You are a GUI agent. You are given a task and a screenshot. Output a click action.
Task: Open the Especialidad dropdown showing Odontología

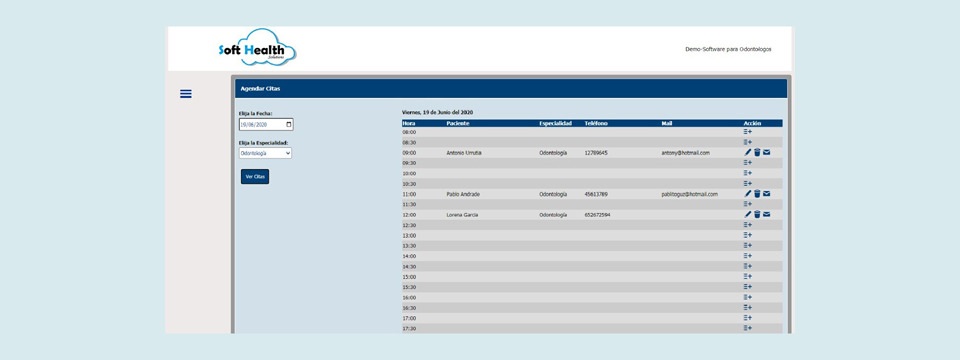coord(265,153)
